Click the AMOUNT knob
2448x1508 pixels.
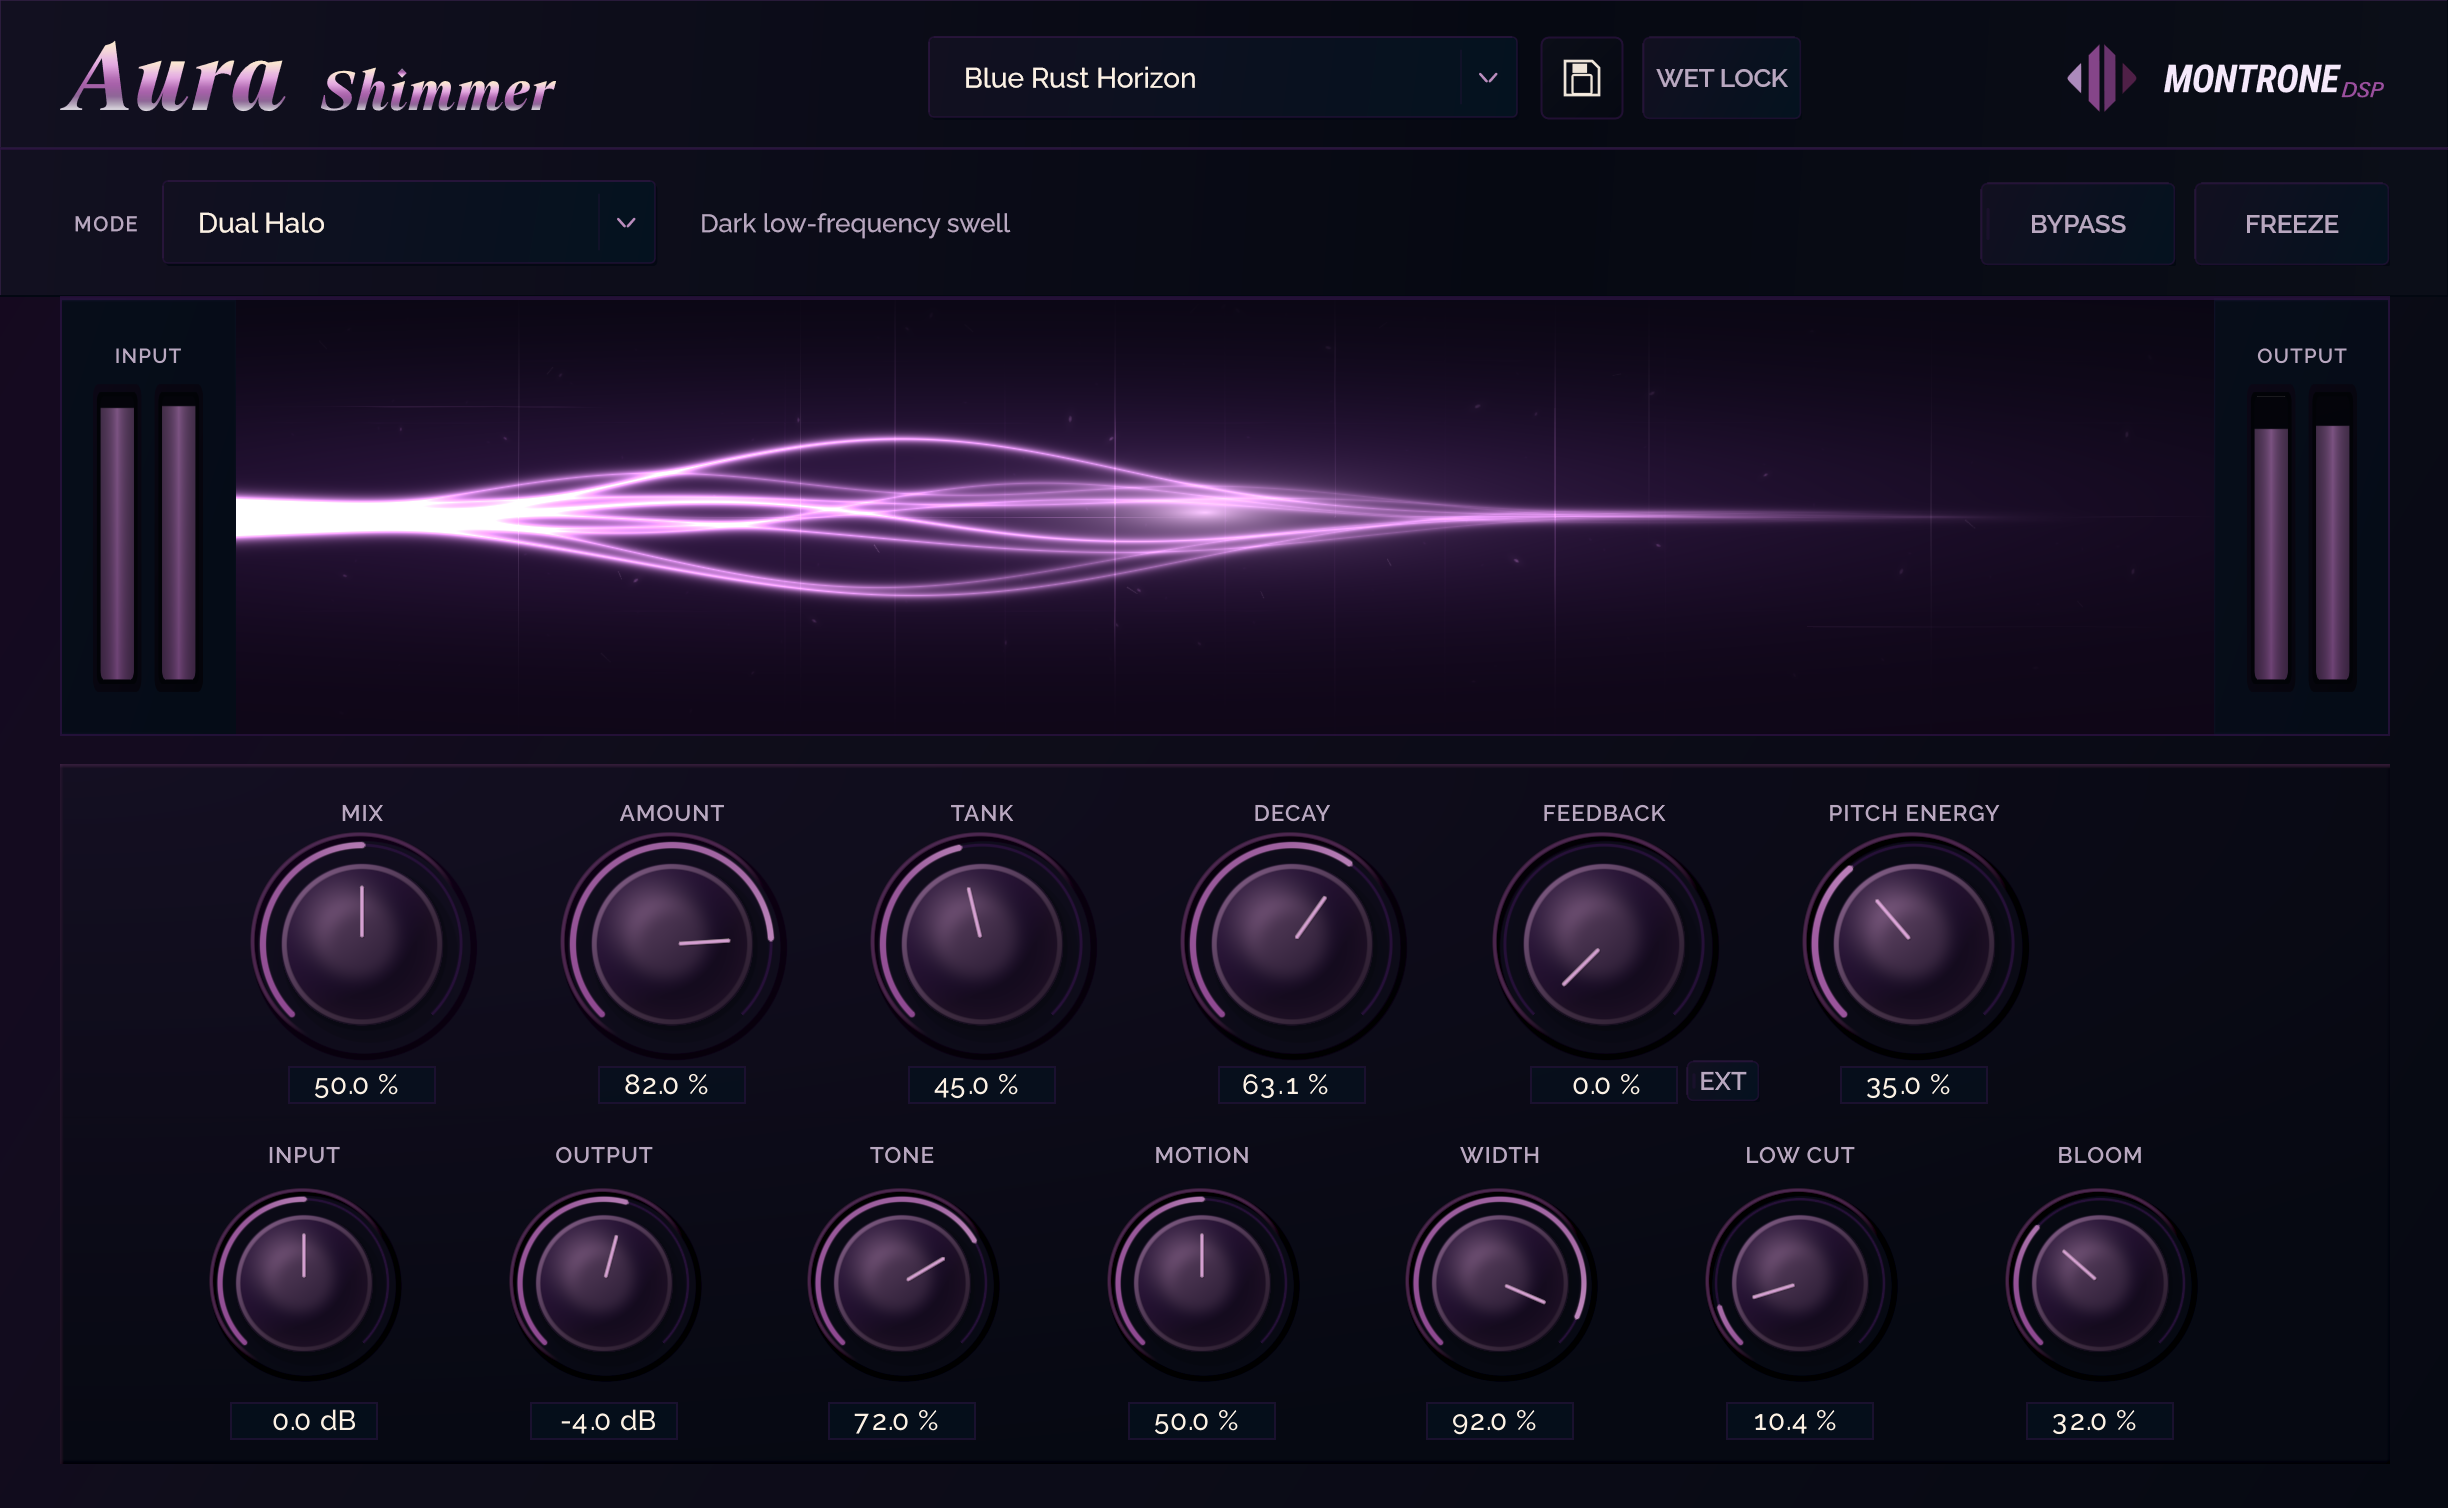click(672, 944)
